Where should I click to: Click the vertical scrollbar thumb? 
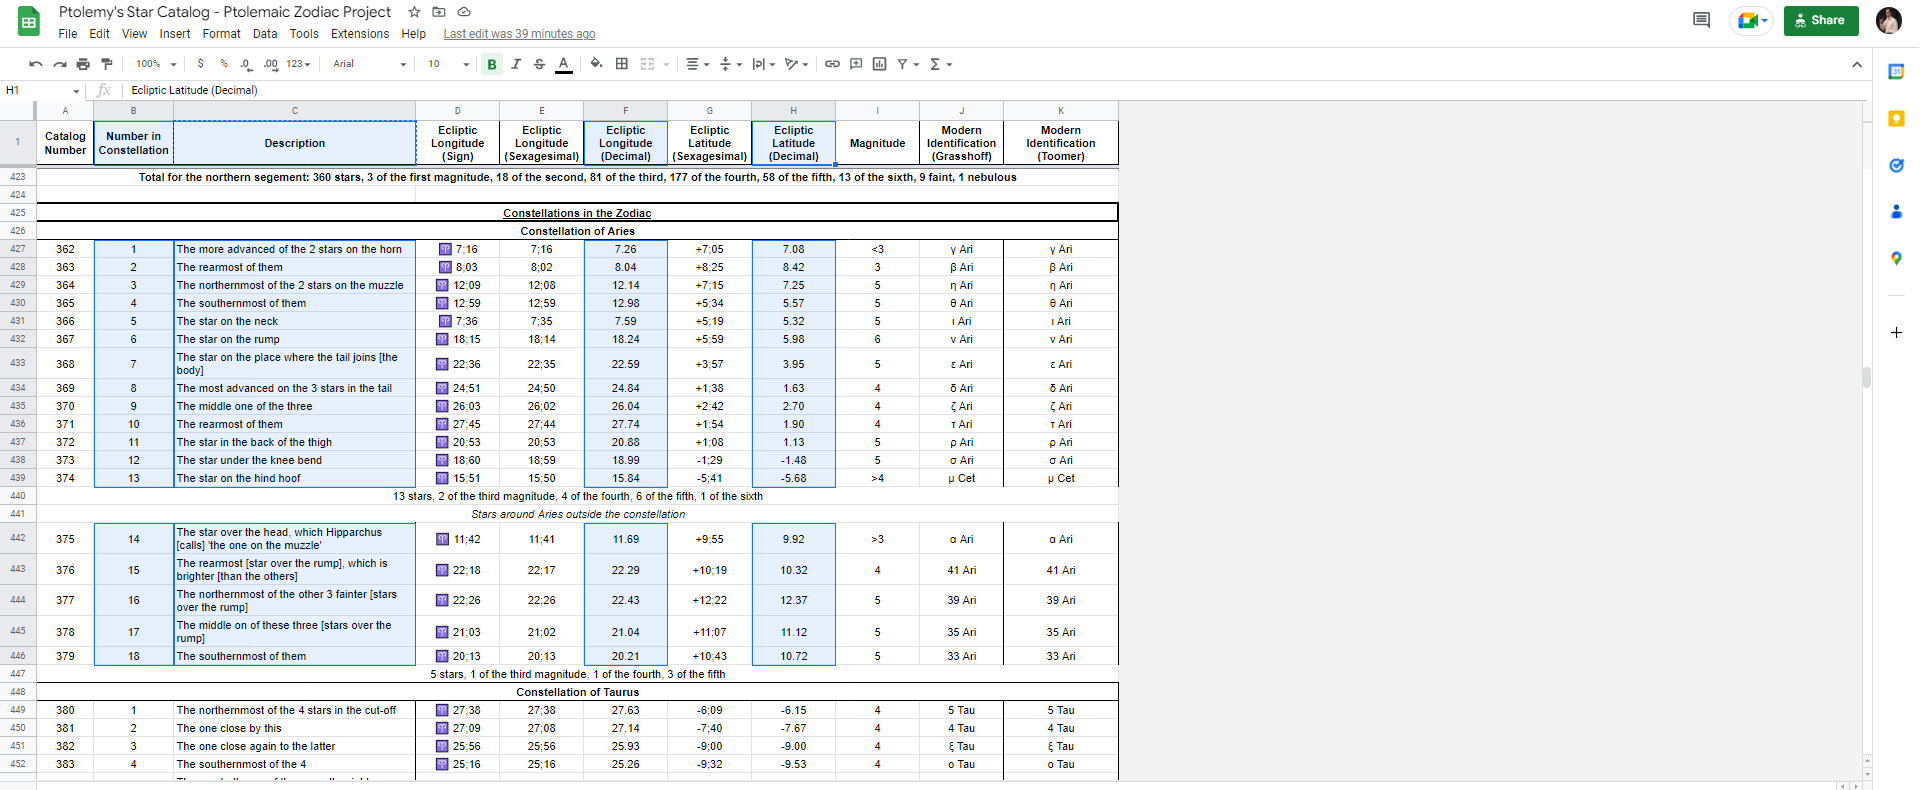pos(1866,377)
